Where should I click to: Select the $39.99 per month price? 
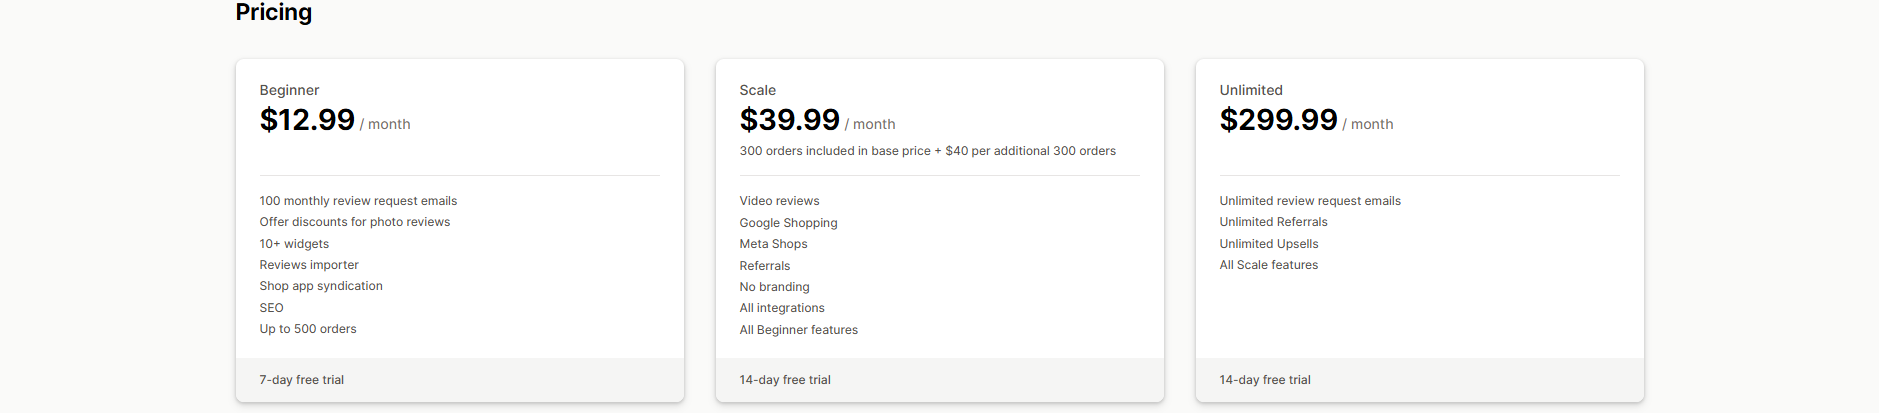click(789, 120)
